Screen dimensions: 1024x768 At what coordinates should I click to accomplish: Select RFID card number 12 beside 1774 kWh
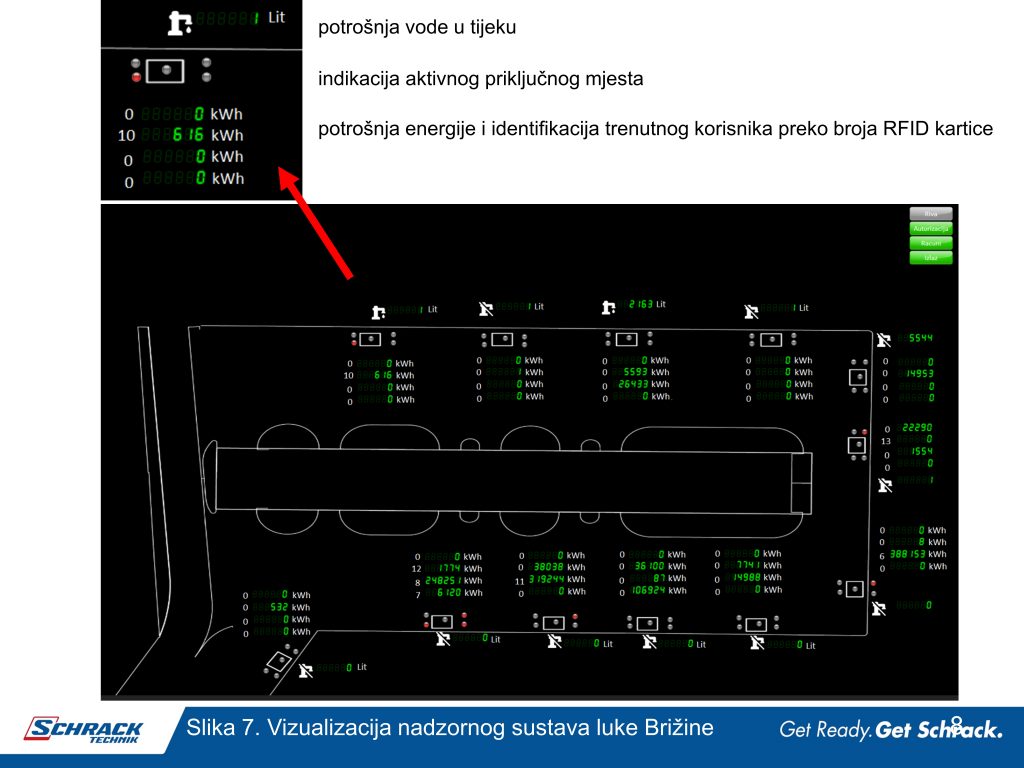[417, 569]
